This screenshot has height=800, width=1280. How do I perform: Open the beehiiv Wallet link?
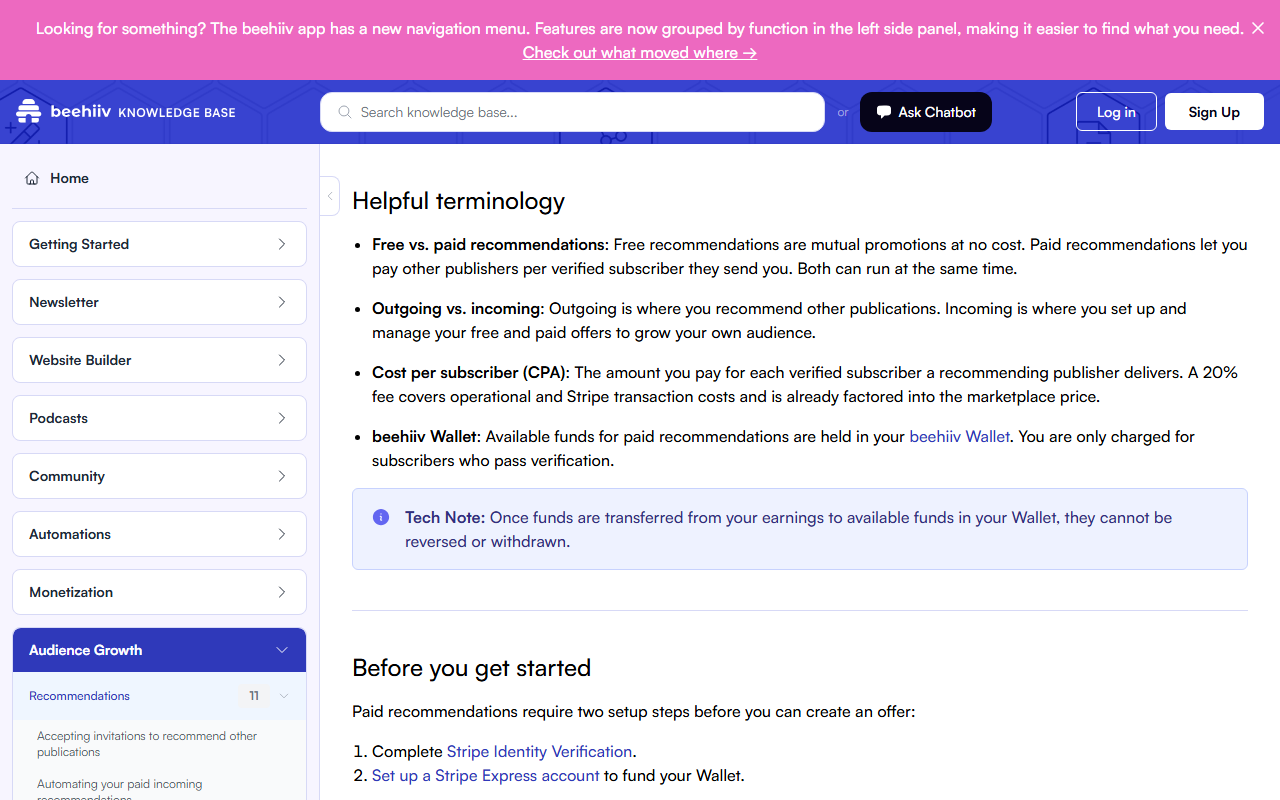[x=960, y=436]
